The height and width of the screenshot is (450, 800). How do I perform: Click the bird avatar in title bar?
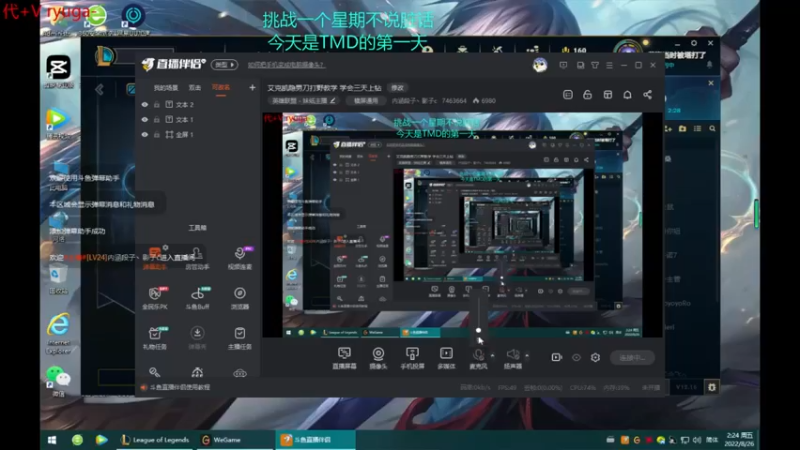540,65
